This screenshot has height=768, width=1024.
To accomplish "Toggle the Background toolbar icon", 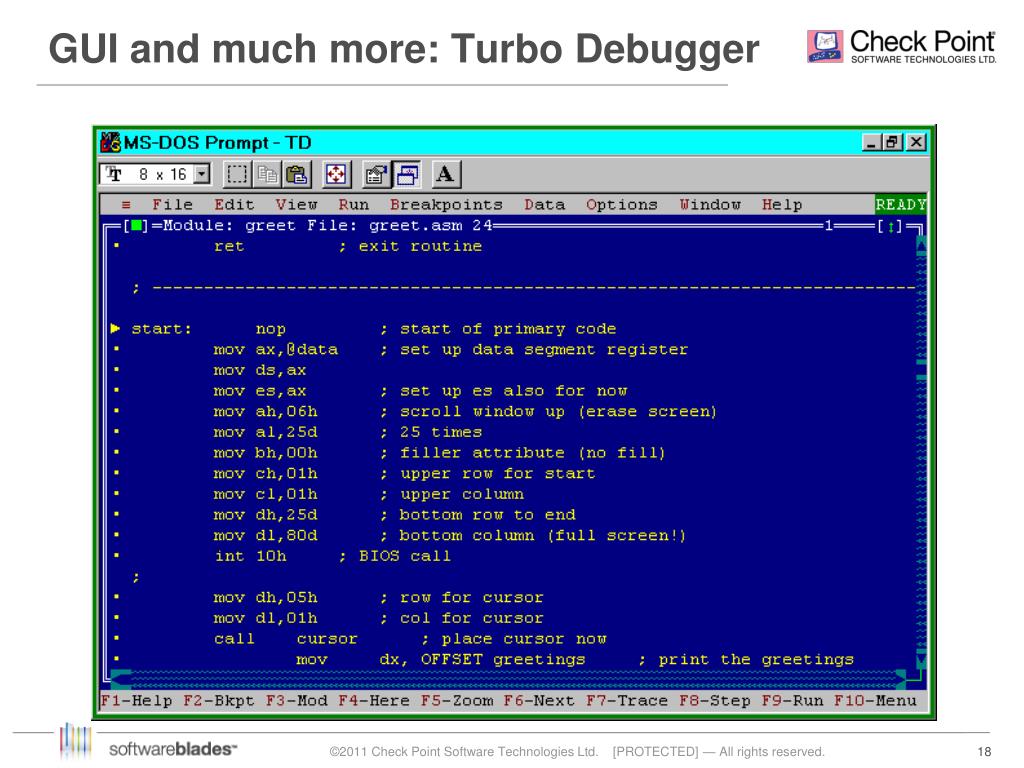I will point(406,174).
